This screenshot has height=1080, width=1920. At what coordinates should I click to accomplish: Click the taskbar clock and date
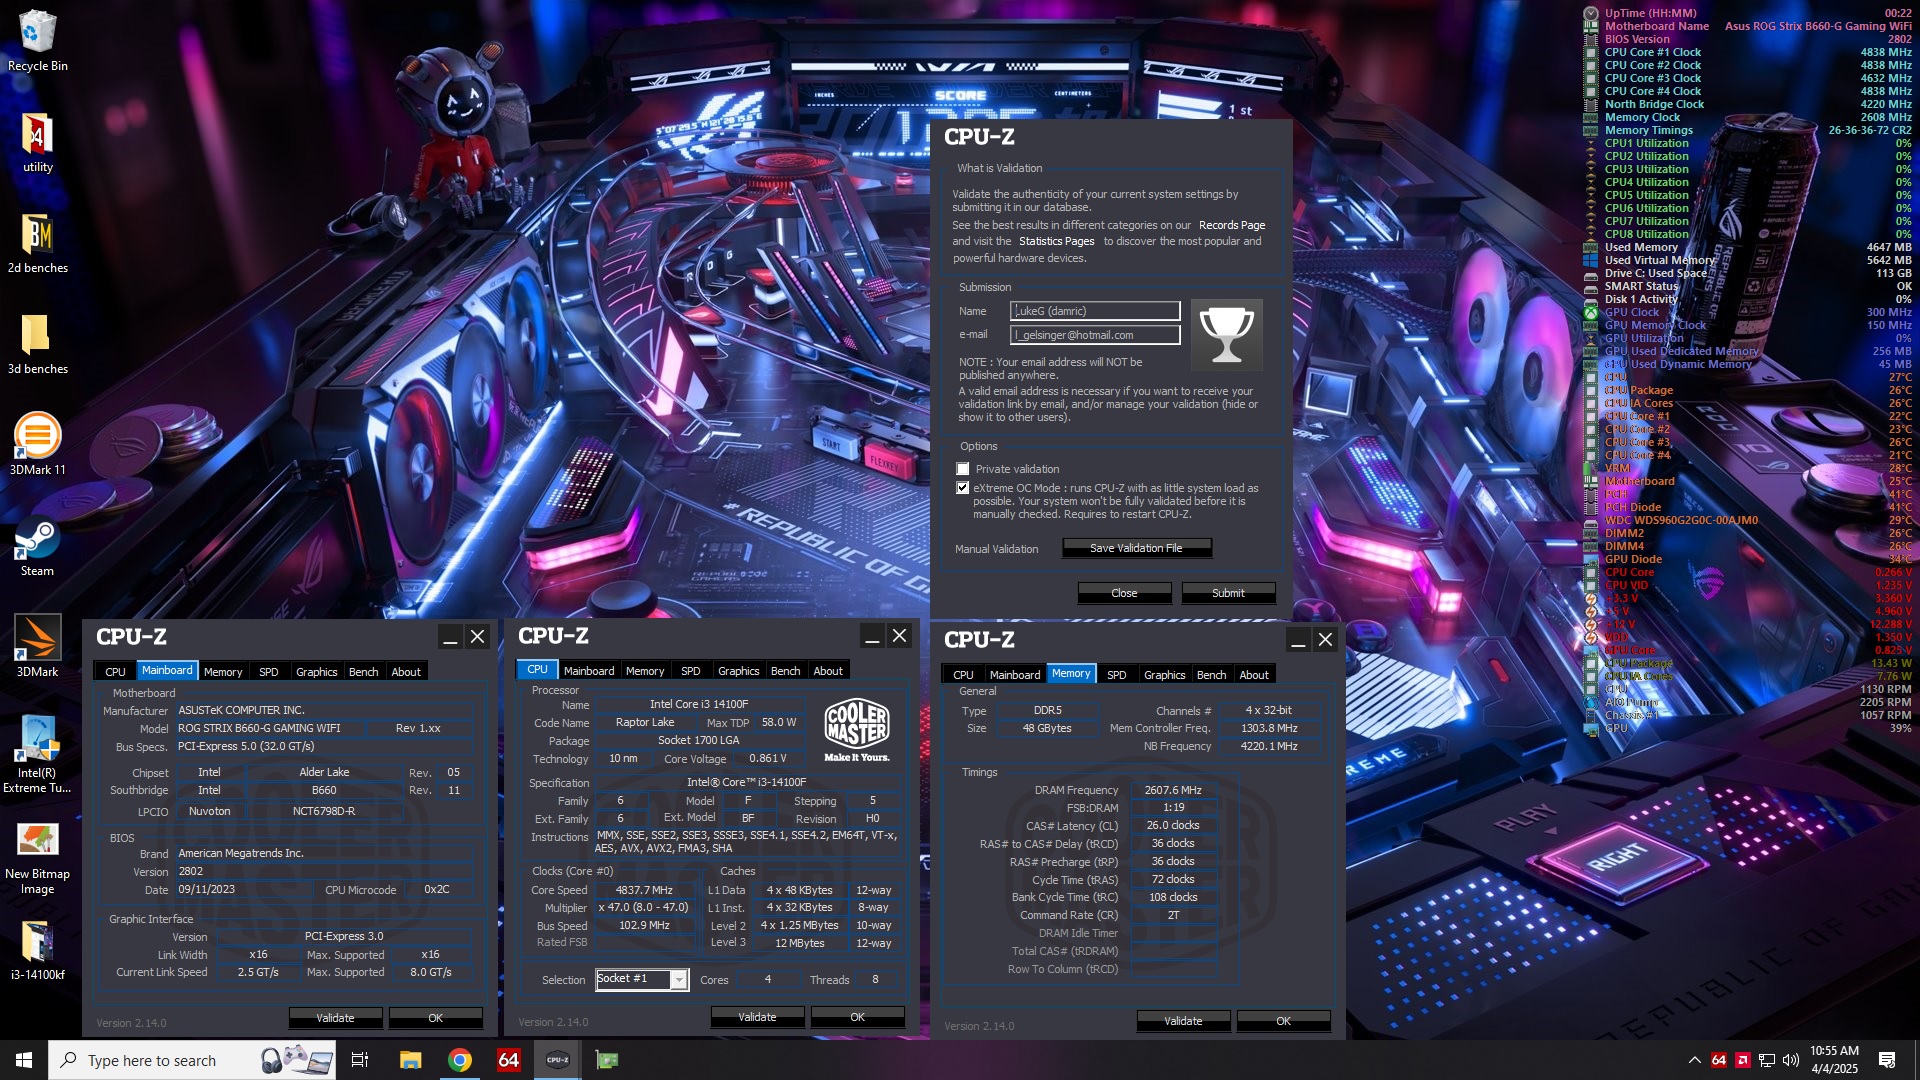[1834, 1060]
